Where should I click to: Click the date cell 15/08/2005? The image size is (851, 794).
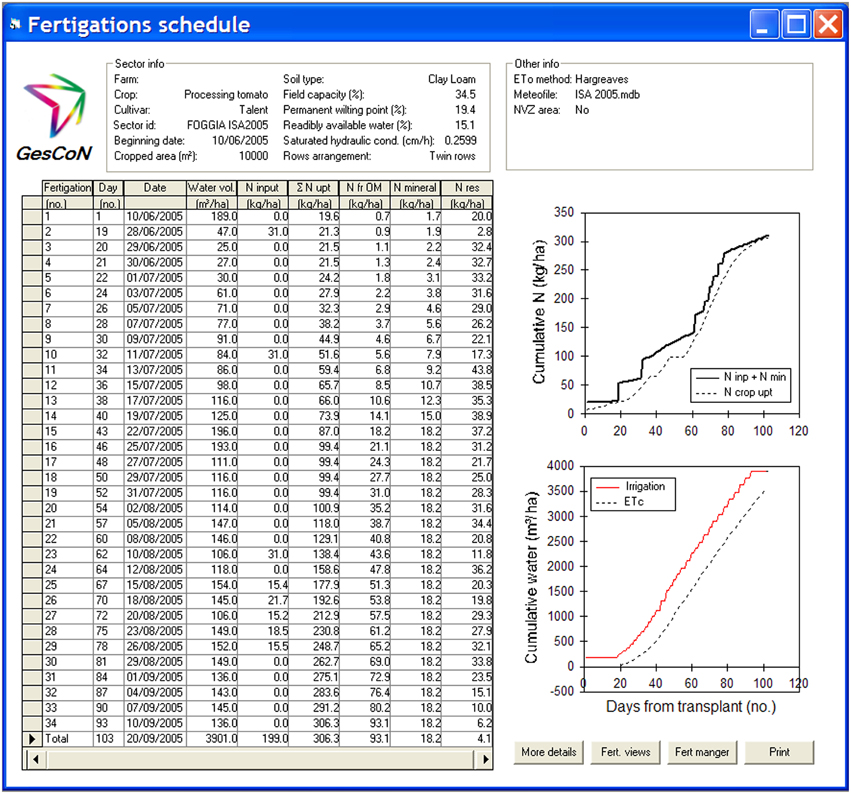(x=155, y=585)
